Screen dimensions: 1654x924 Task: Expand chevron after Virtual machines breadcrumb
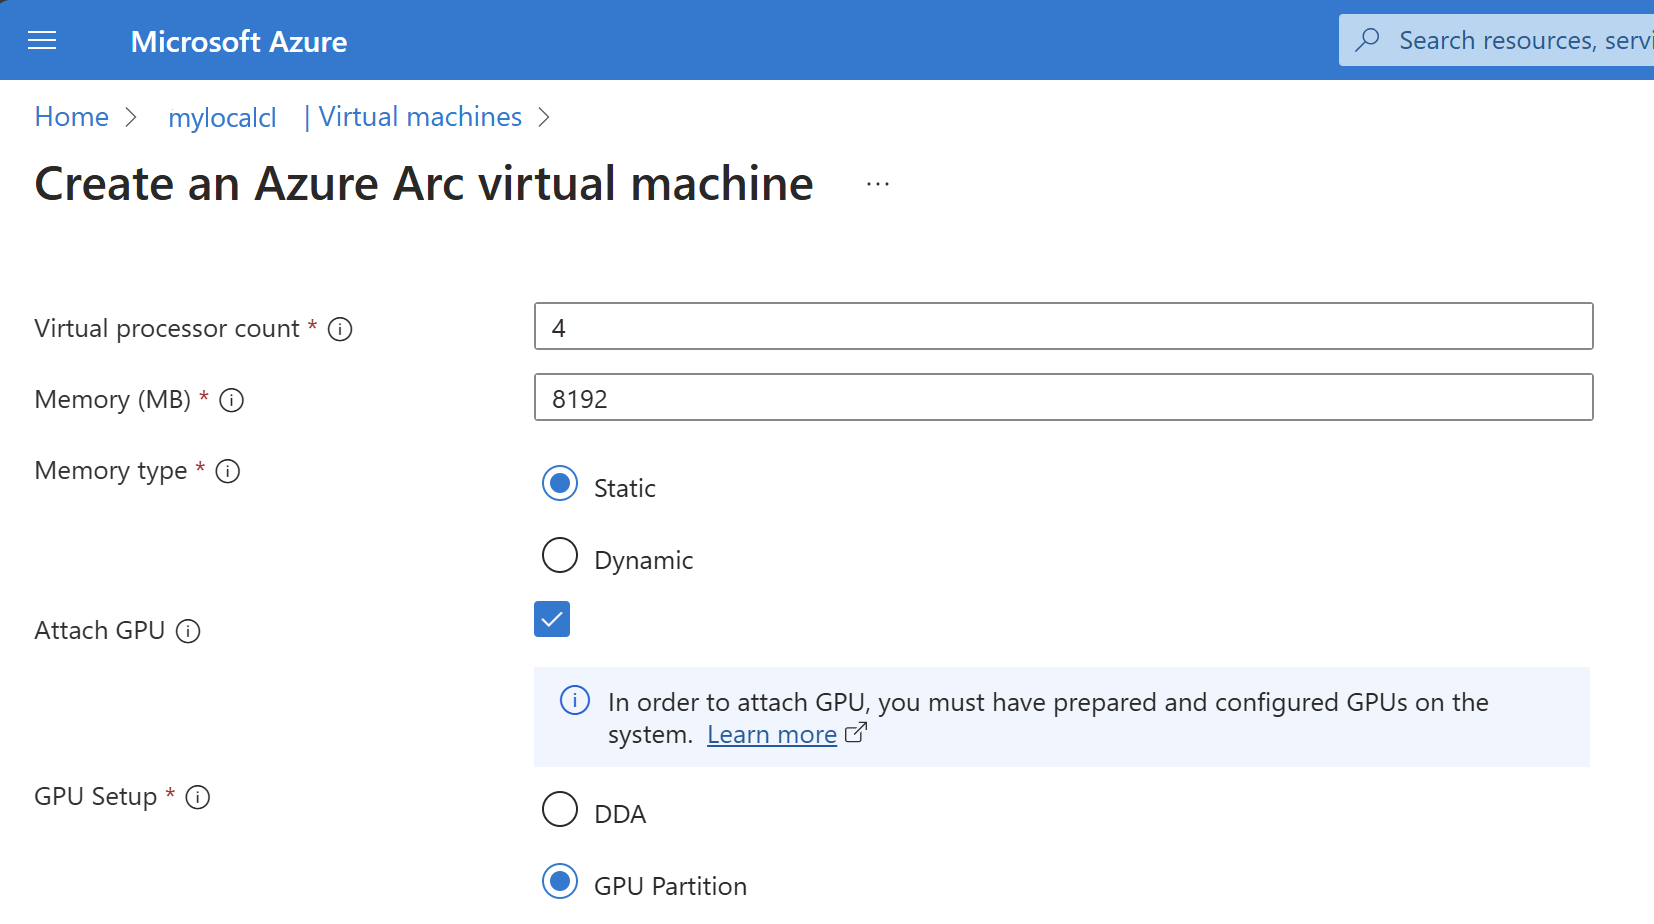coord(544,117)
